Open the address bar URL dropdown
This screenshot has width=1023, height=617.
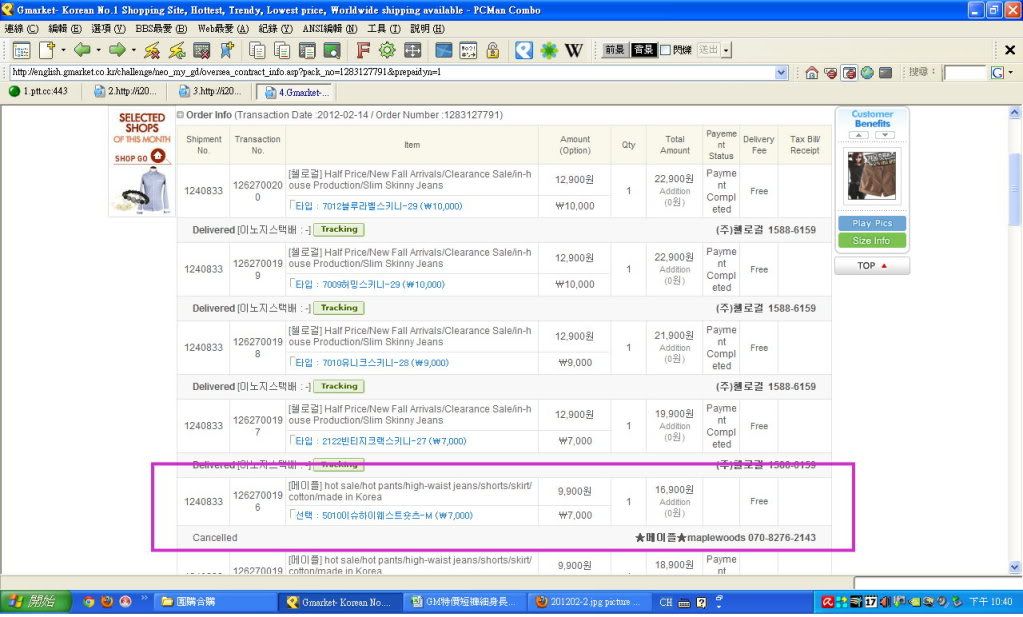tap(783, 73)
